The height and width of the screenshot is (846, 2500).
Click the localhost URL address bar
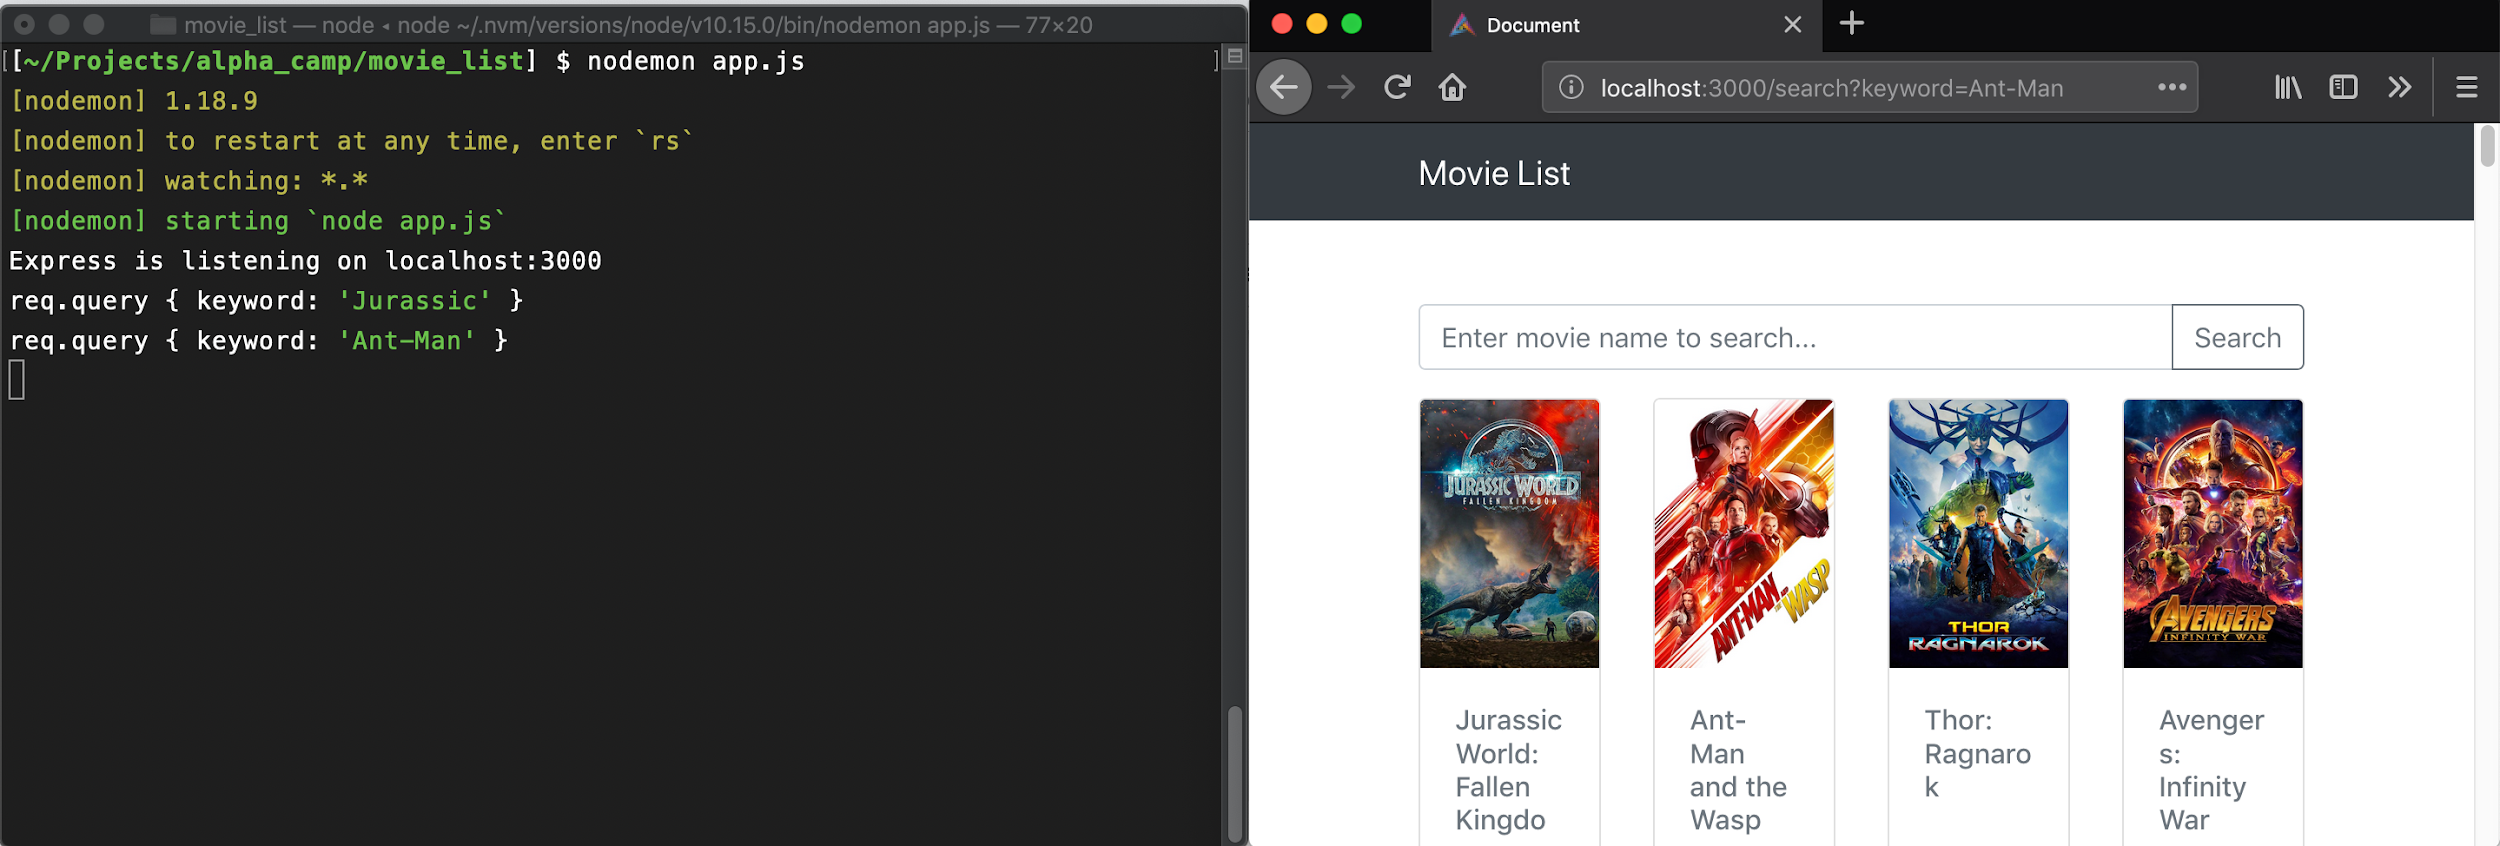pyautogui.click(x=1850, y=88)
